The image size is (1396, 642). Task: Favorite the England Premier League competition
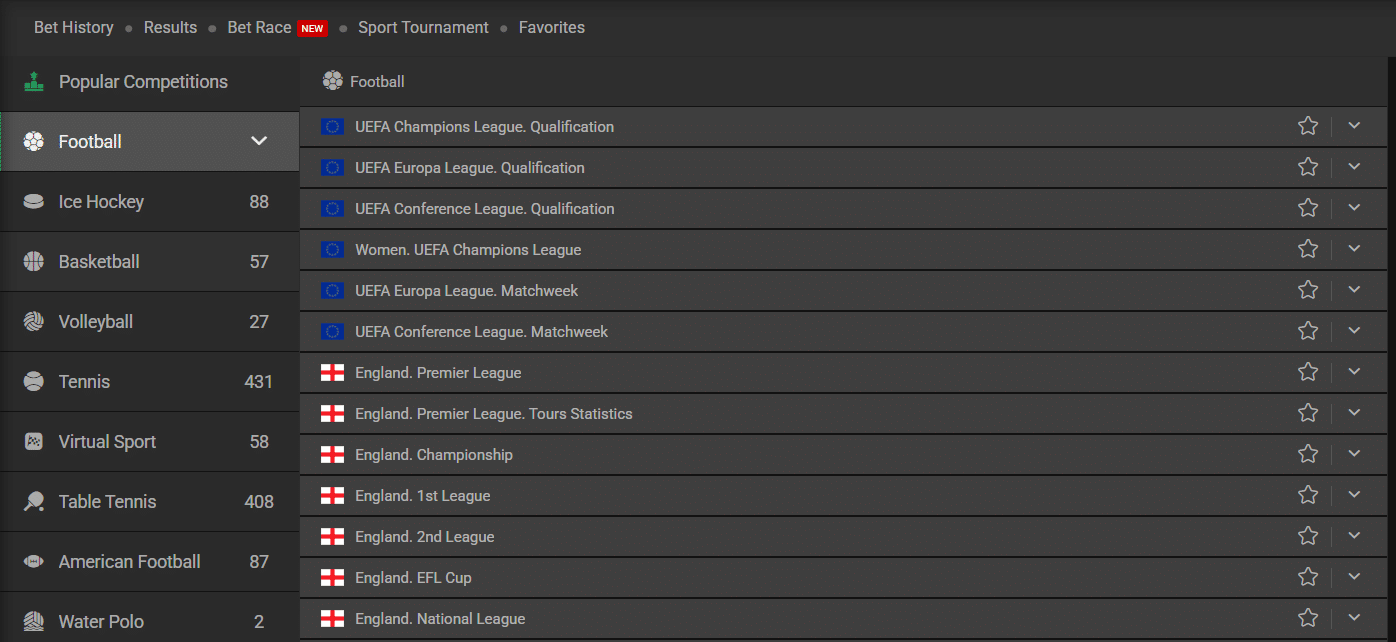click(x=1308, y=372)
